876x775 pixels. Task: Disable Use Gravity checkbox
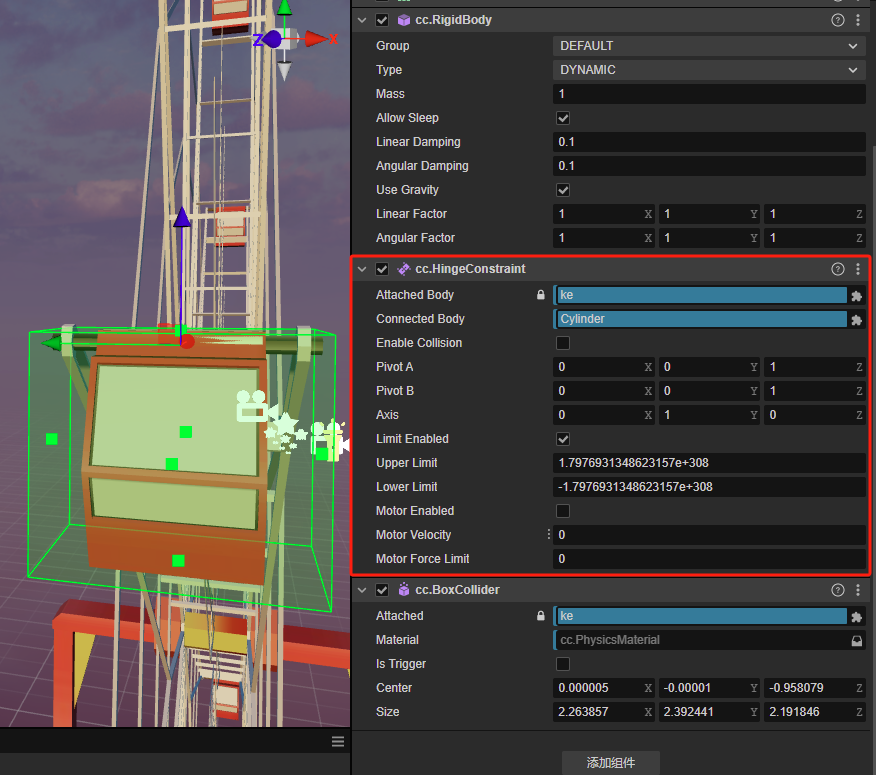coord(563,190)
